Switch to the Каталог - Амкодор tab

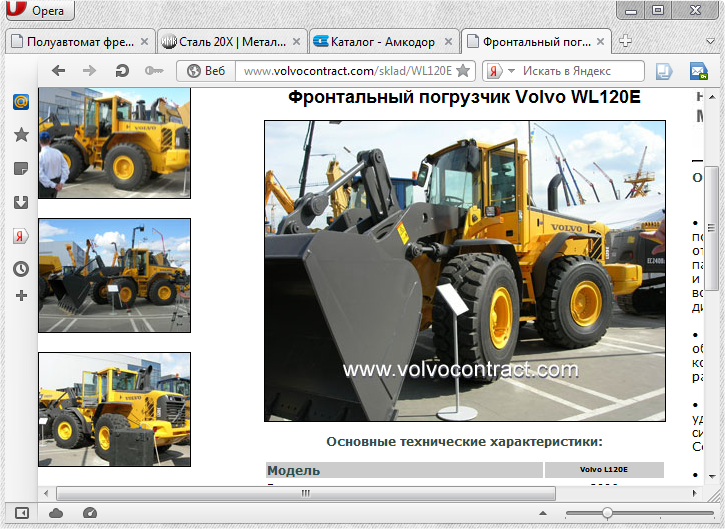[383, 42]
